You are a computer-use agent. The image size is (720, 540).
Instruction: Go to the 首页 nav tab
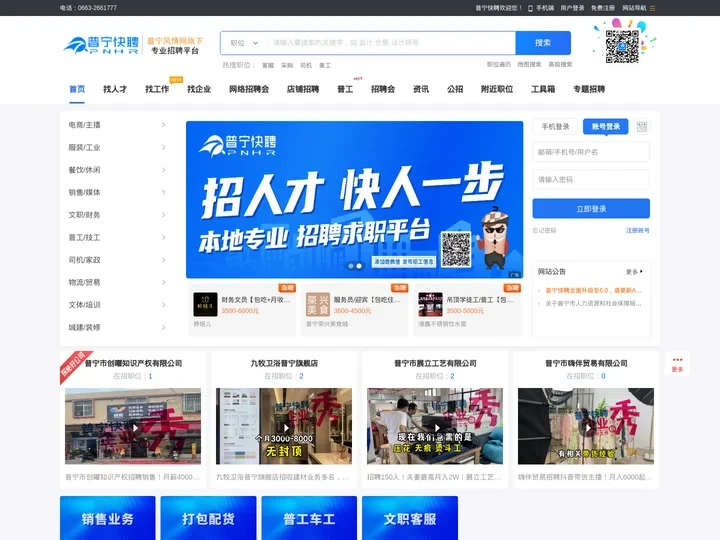click(x=77, y=89)
